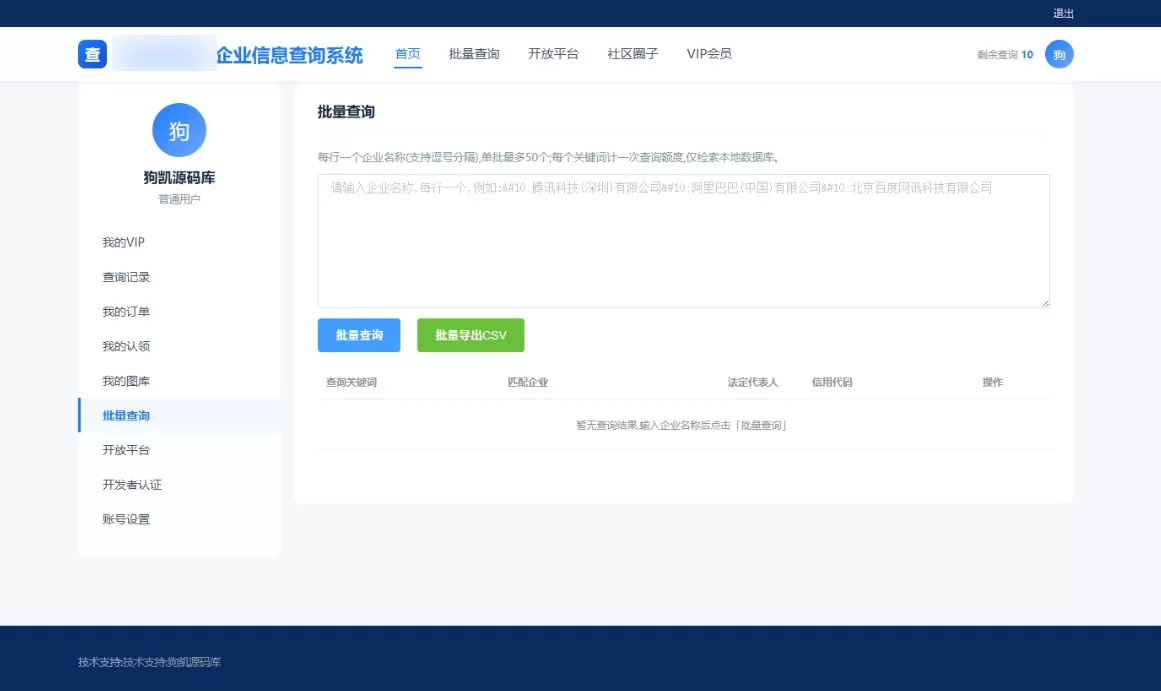Open 开放平台 in the sidebar menu
Viewport: 1161px width, 691px height.
point(179,450)
